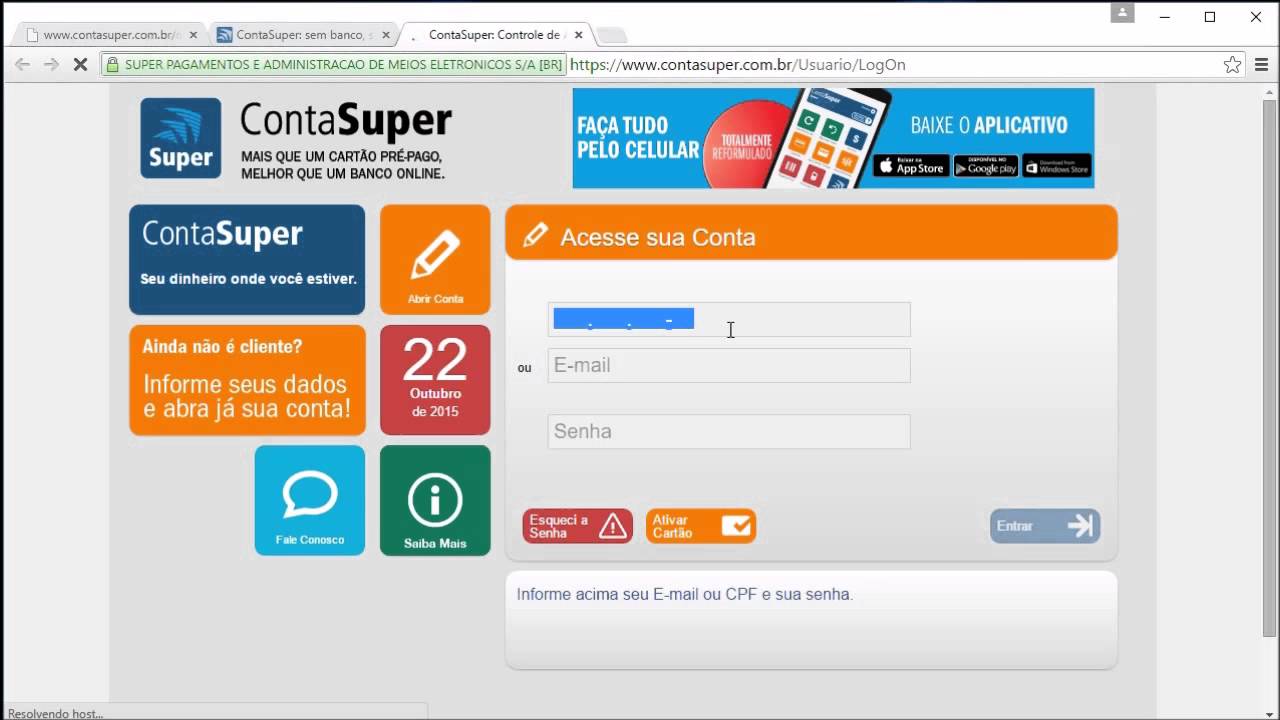Click the ContaSuper Super logo
The image size is (1280, 720).
coord(181,138)
